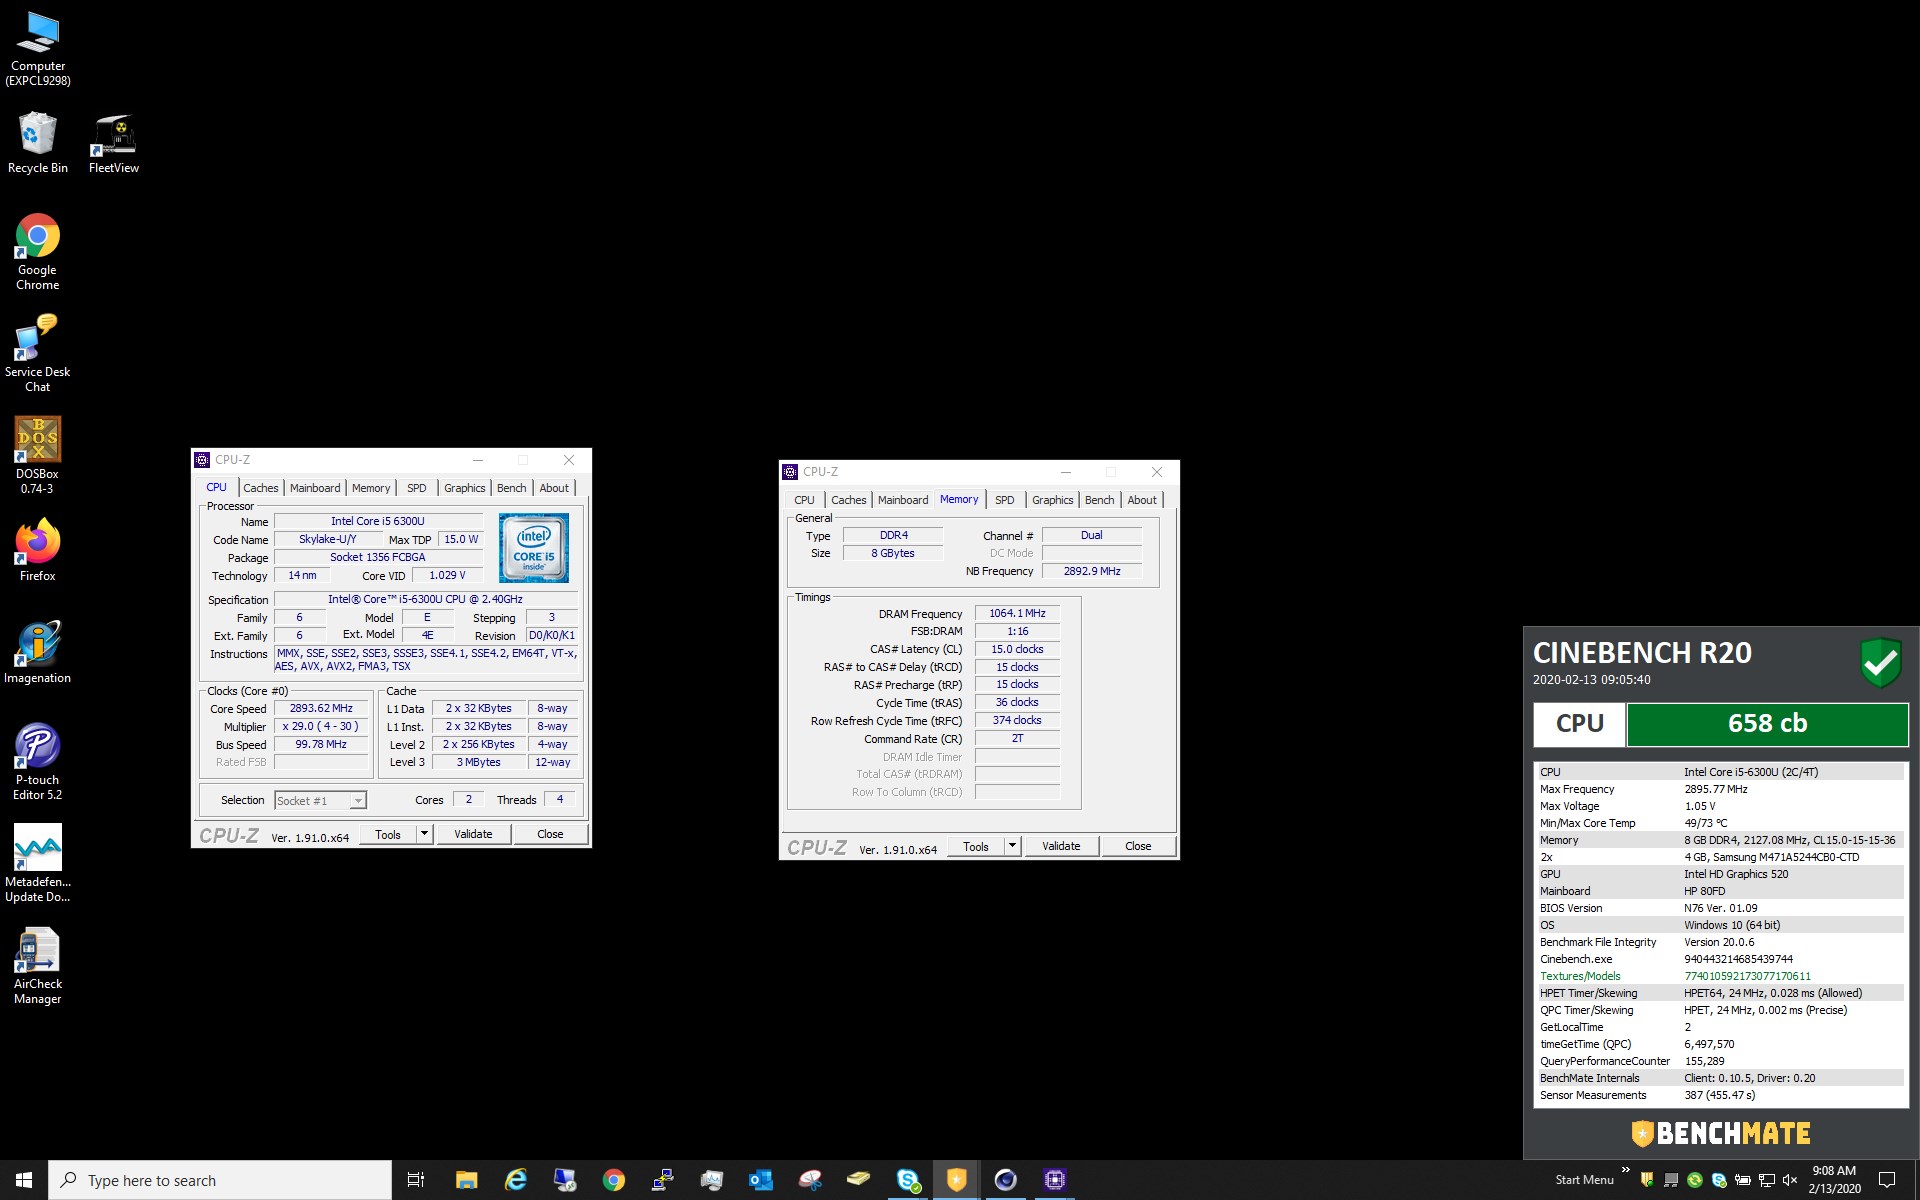Click the 658 cb score bar
Image resolution: width=1920 pixels, height=1200 pixels.
point(1767,724)
